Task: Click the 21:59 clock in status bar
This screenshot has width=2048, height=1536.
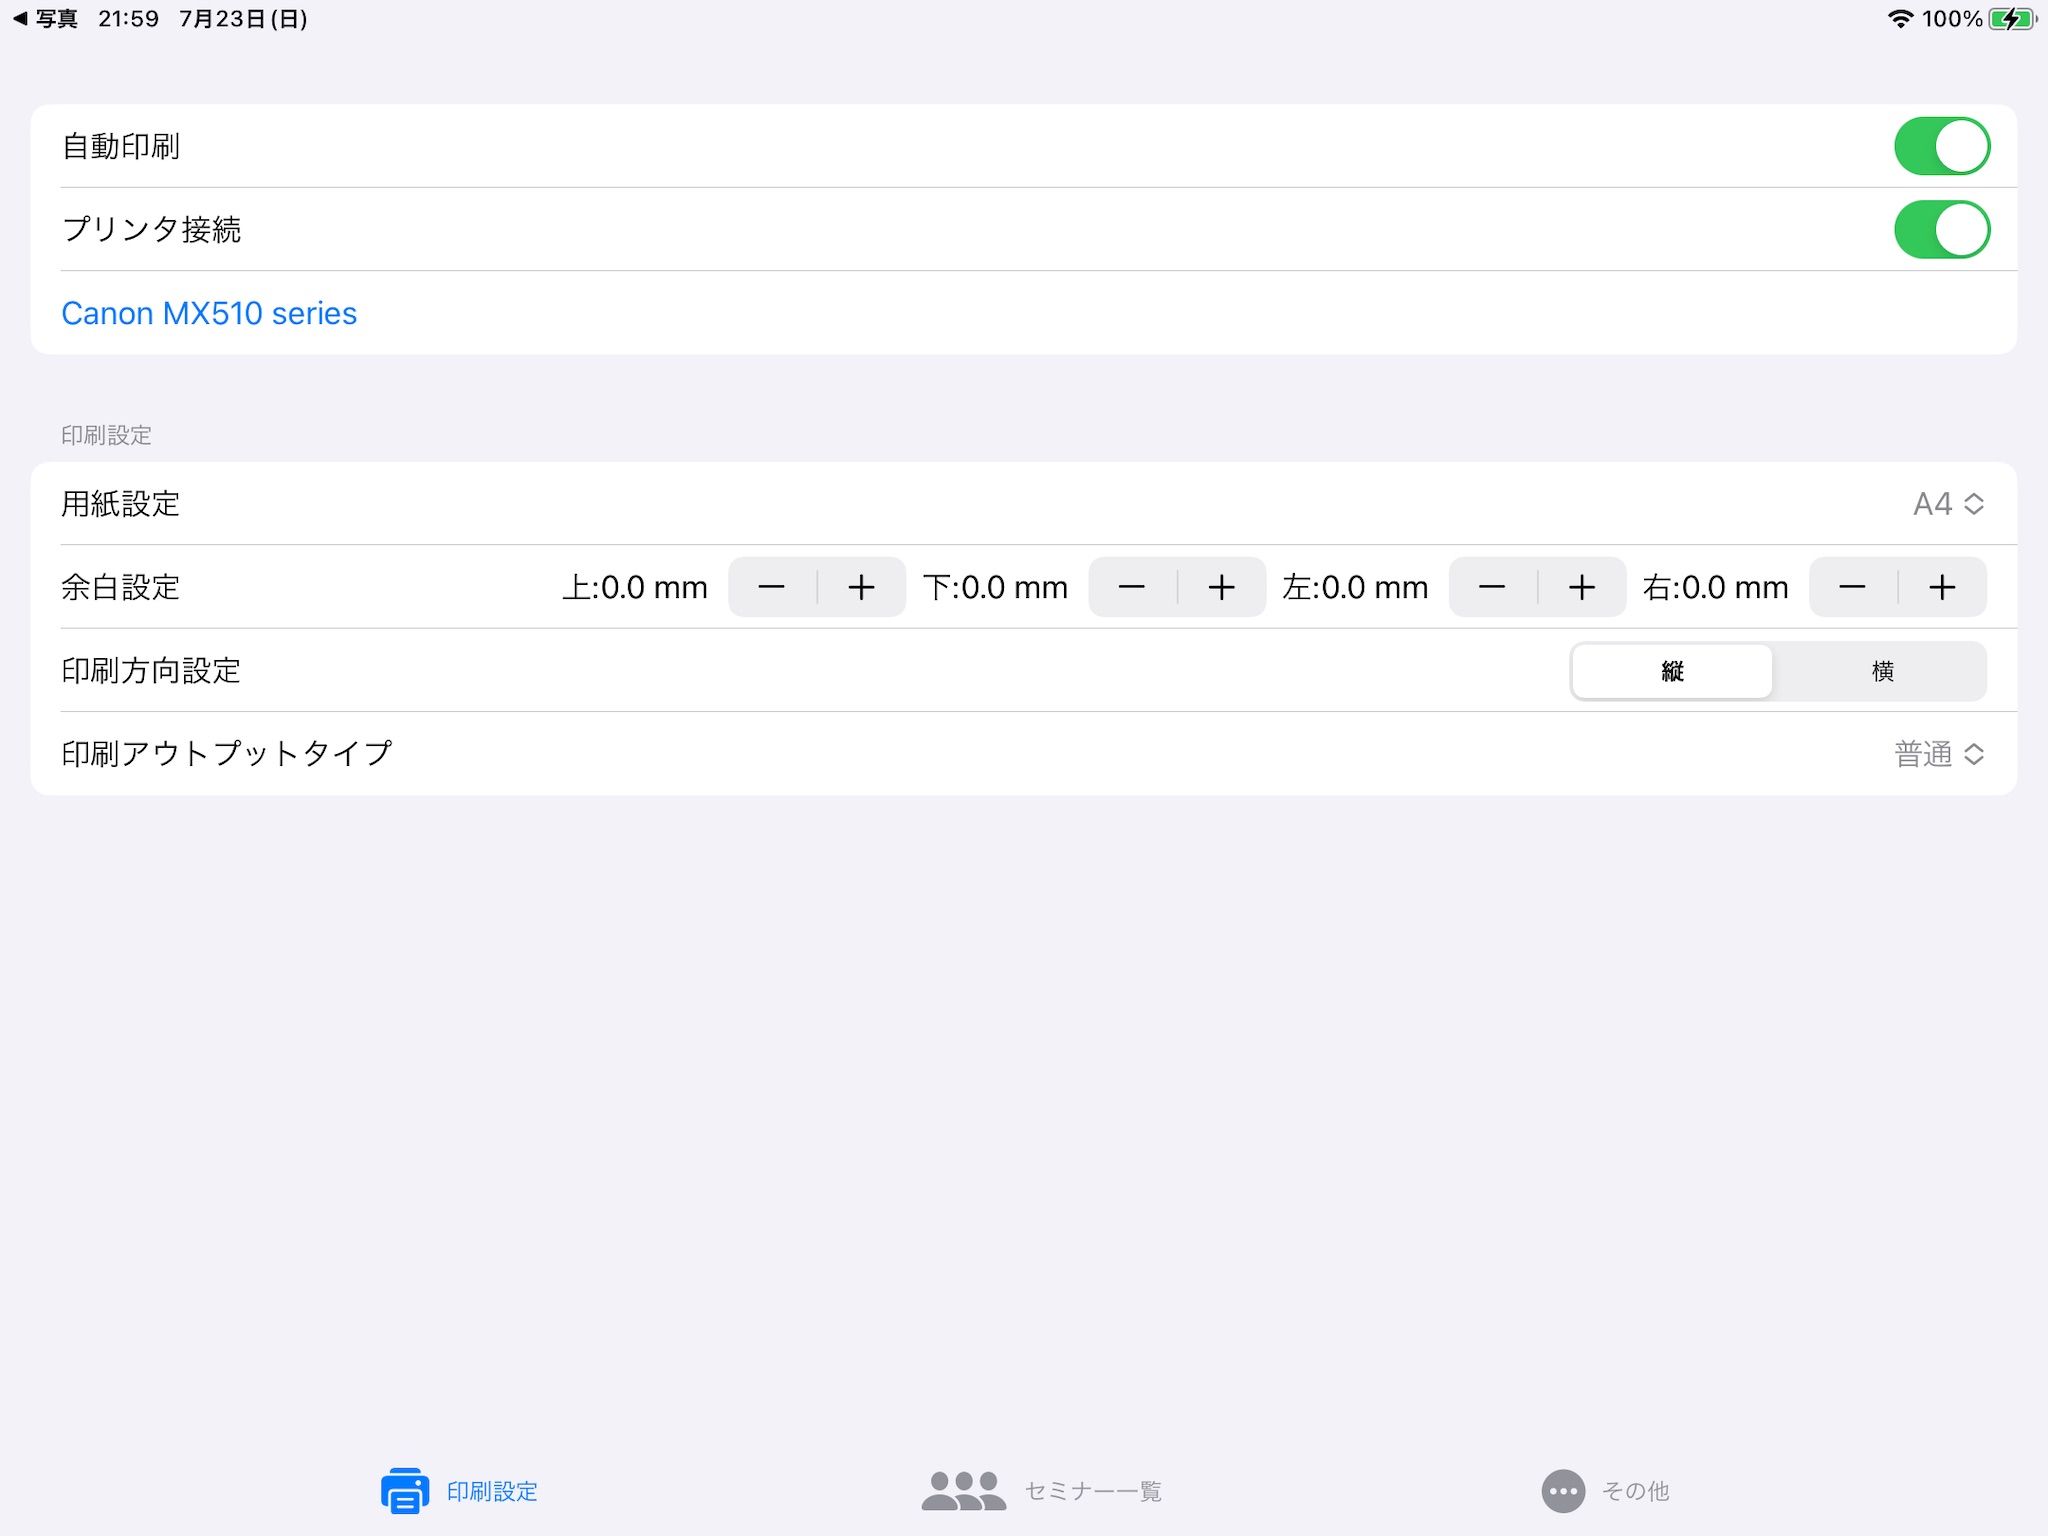Action: (x=128, y=19)
